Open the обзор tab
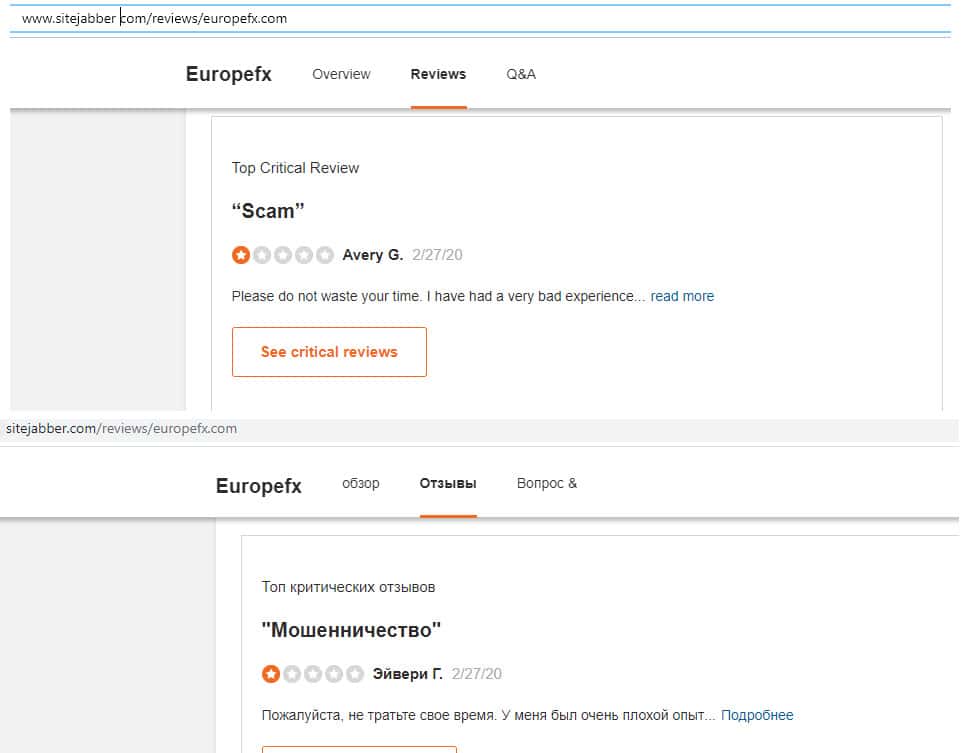Screen dimensions: 961x753 pos(361,483)
